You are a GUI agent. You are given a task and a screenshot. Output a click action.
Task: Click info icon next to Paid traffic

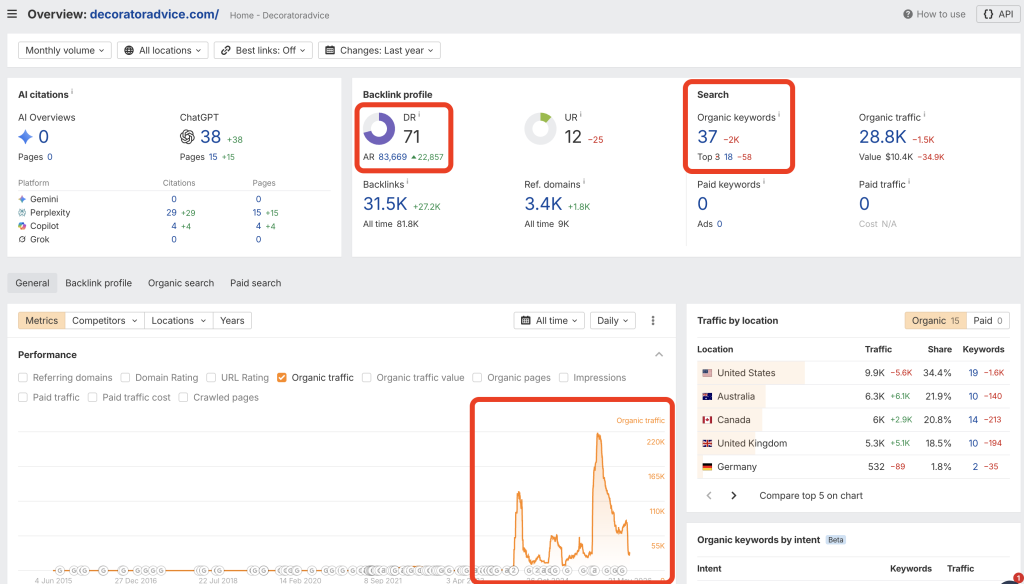coord(909,182)
